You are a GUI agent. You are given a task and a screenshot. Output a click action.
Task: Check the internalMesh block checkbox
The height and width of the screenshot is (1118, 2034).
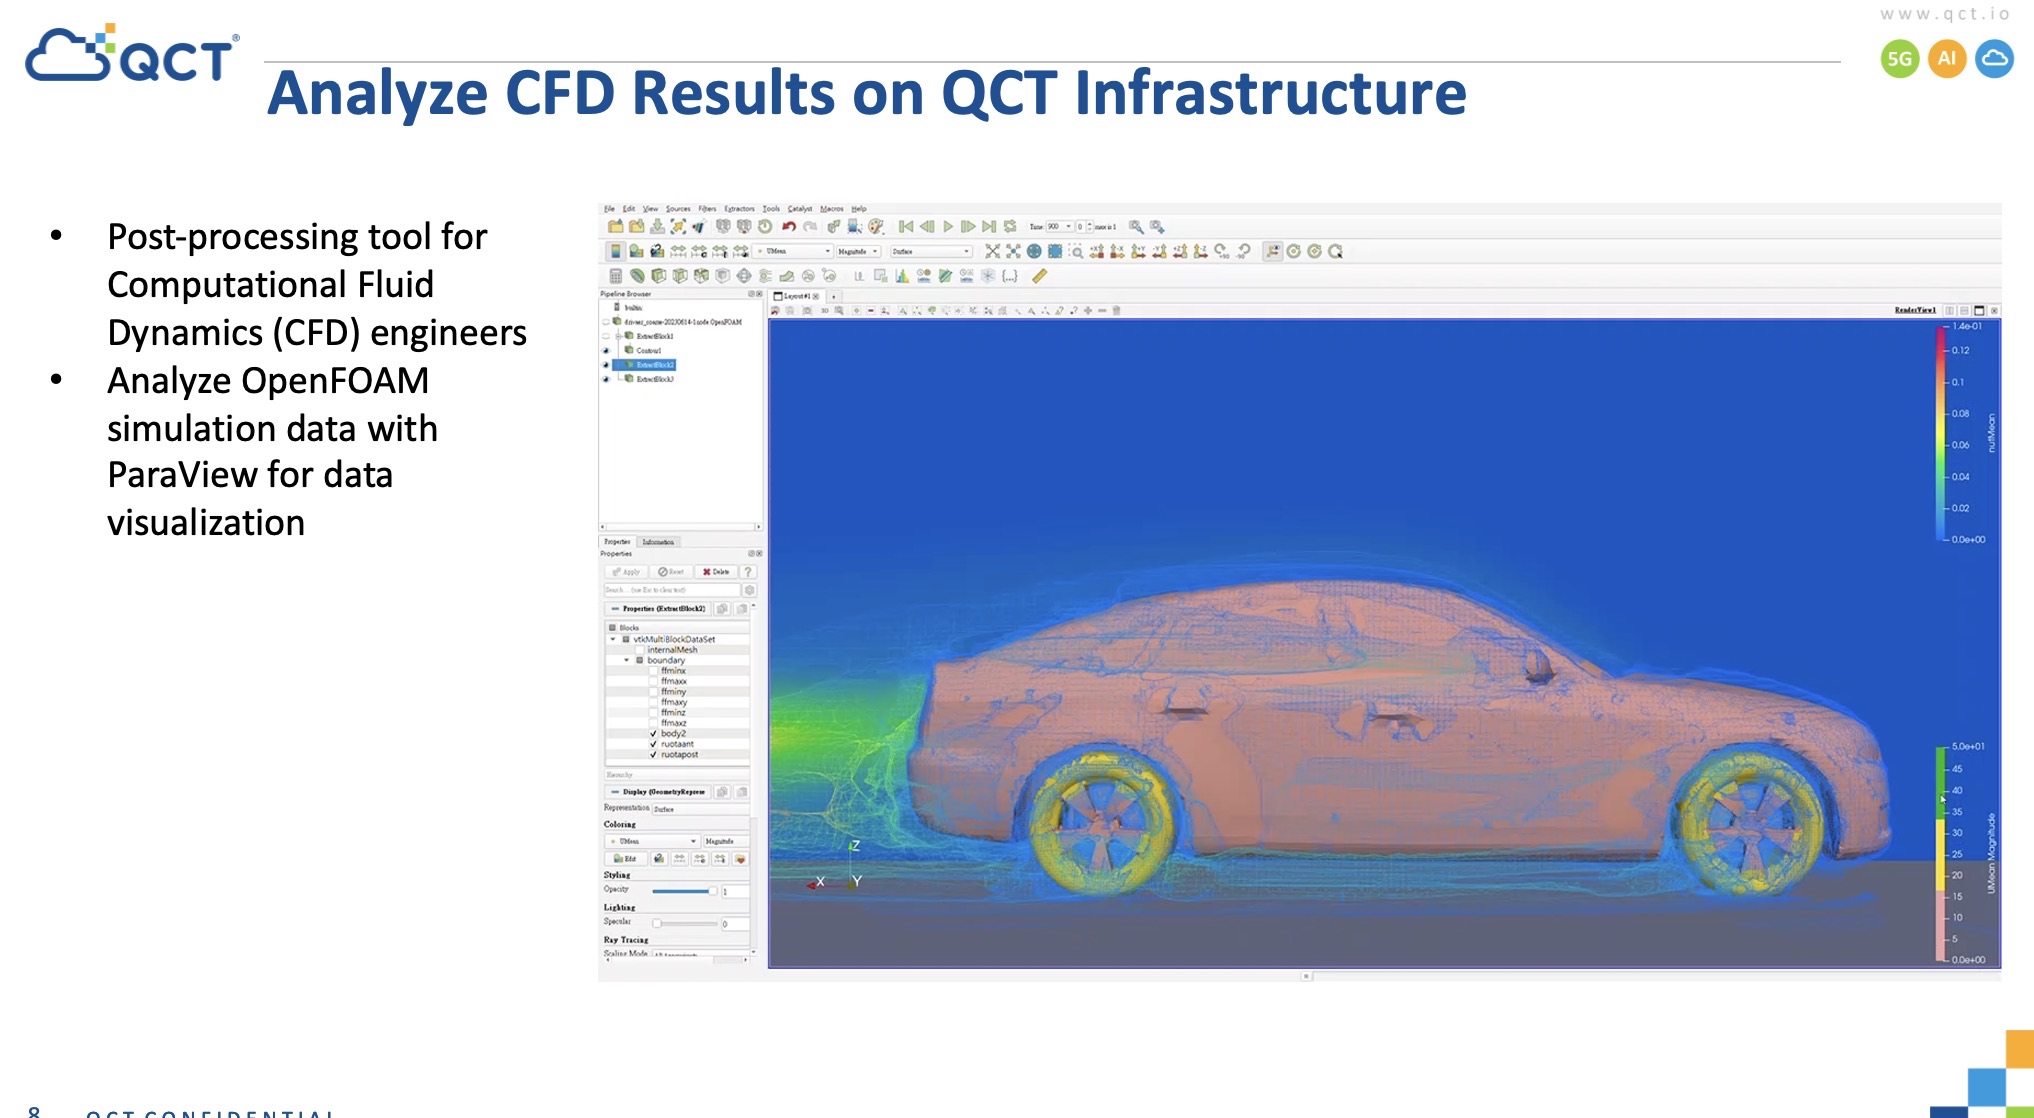pyautogui.click(x=640, y=650)
